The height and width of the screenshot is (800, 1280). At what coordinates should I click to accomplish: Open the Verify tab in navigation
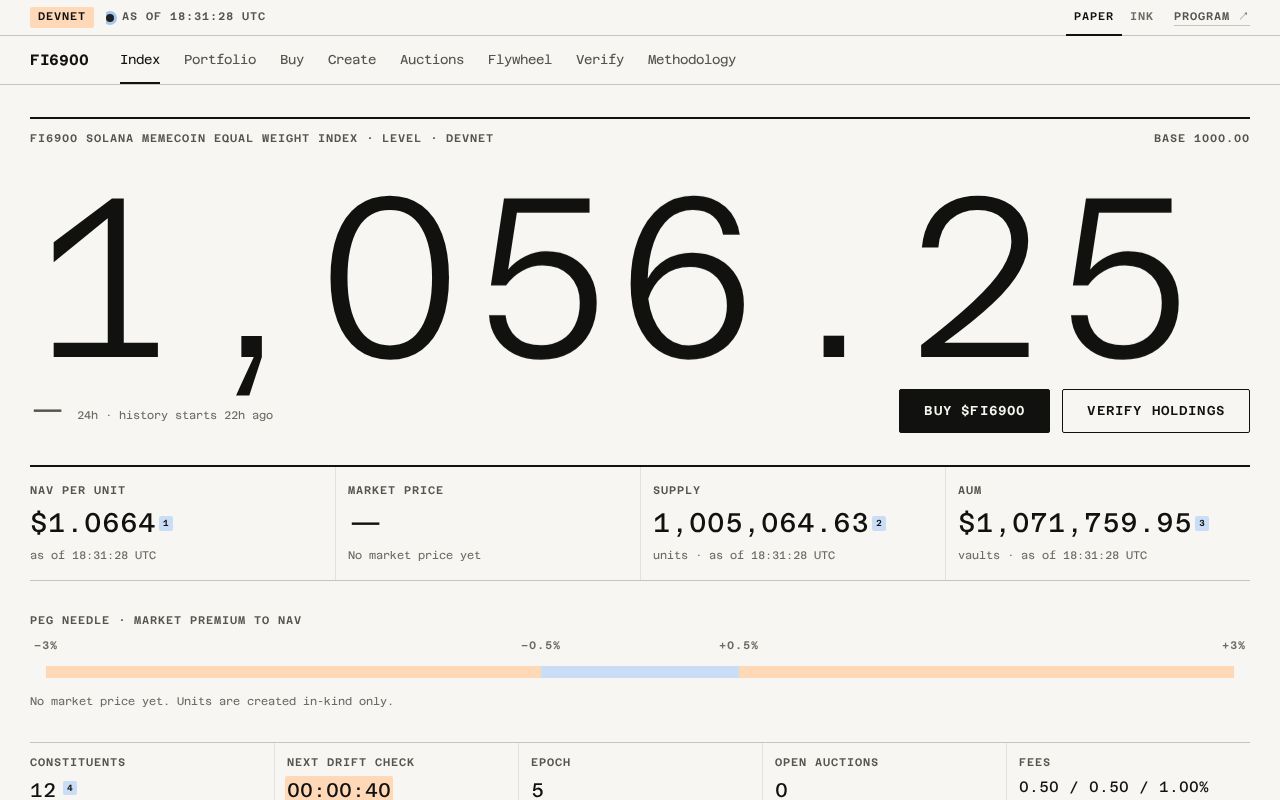pyautogui.click(x=600, y=60)
